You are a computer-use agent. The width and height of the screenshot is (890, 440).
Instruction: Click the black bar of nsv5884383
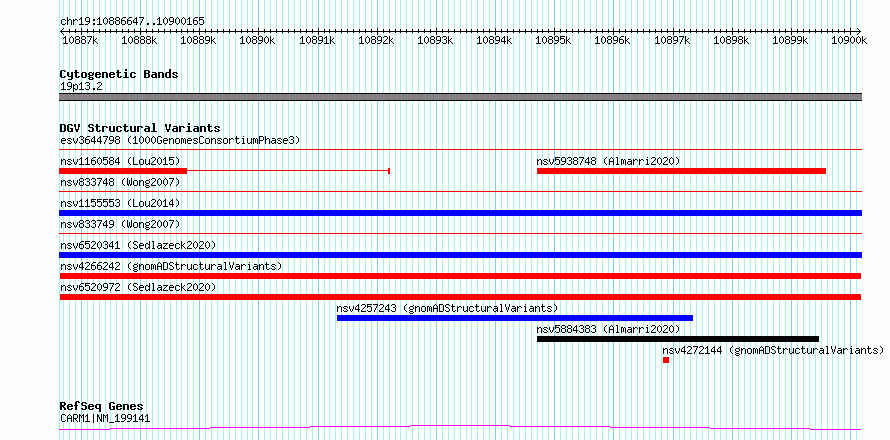coord(678,339)
